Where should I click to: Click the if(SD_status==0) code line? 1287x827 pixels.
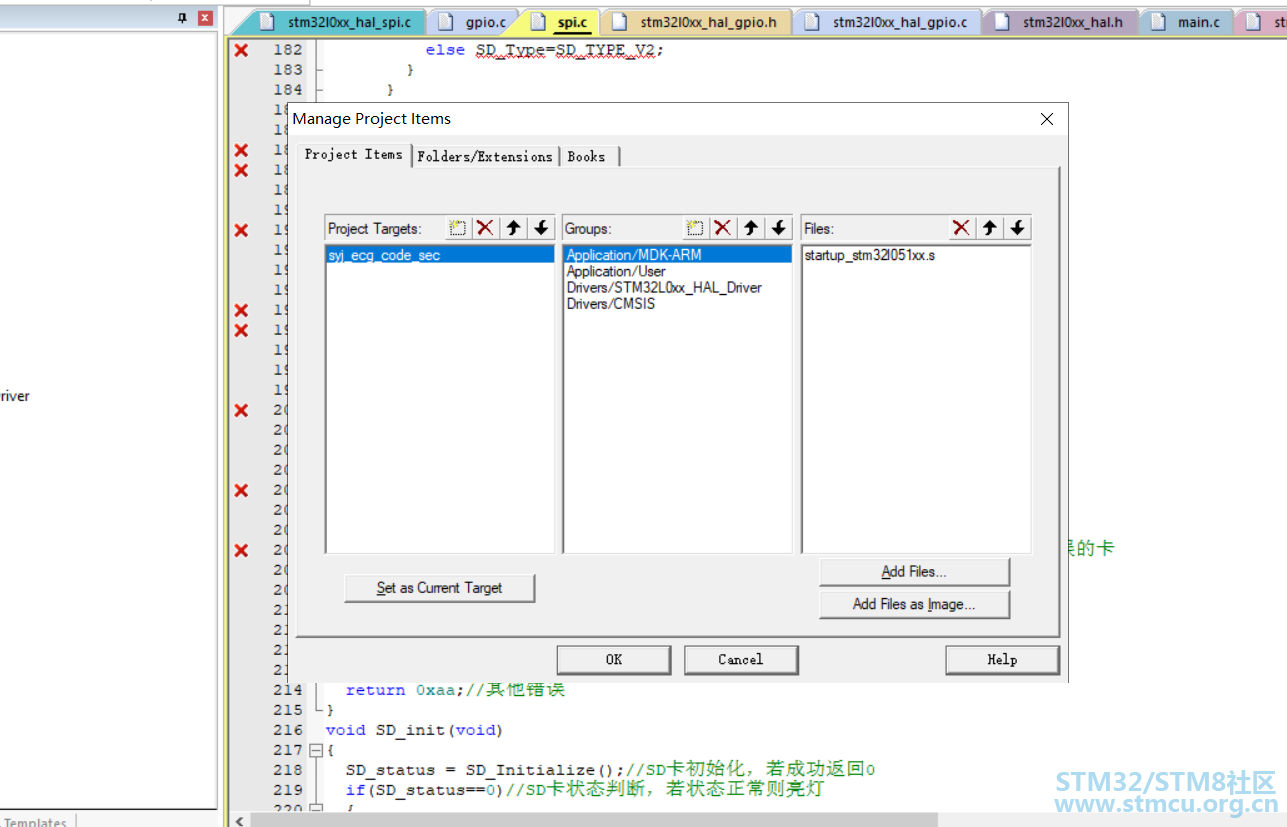[x=584, y=790]
